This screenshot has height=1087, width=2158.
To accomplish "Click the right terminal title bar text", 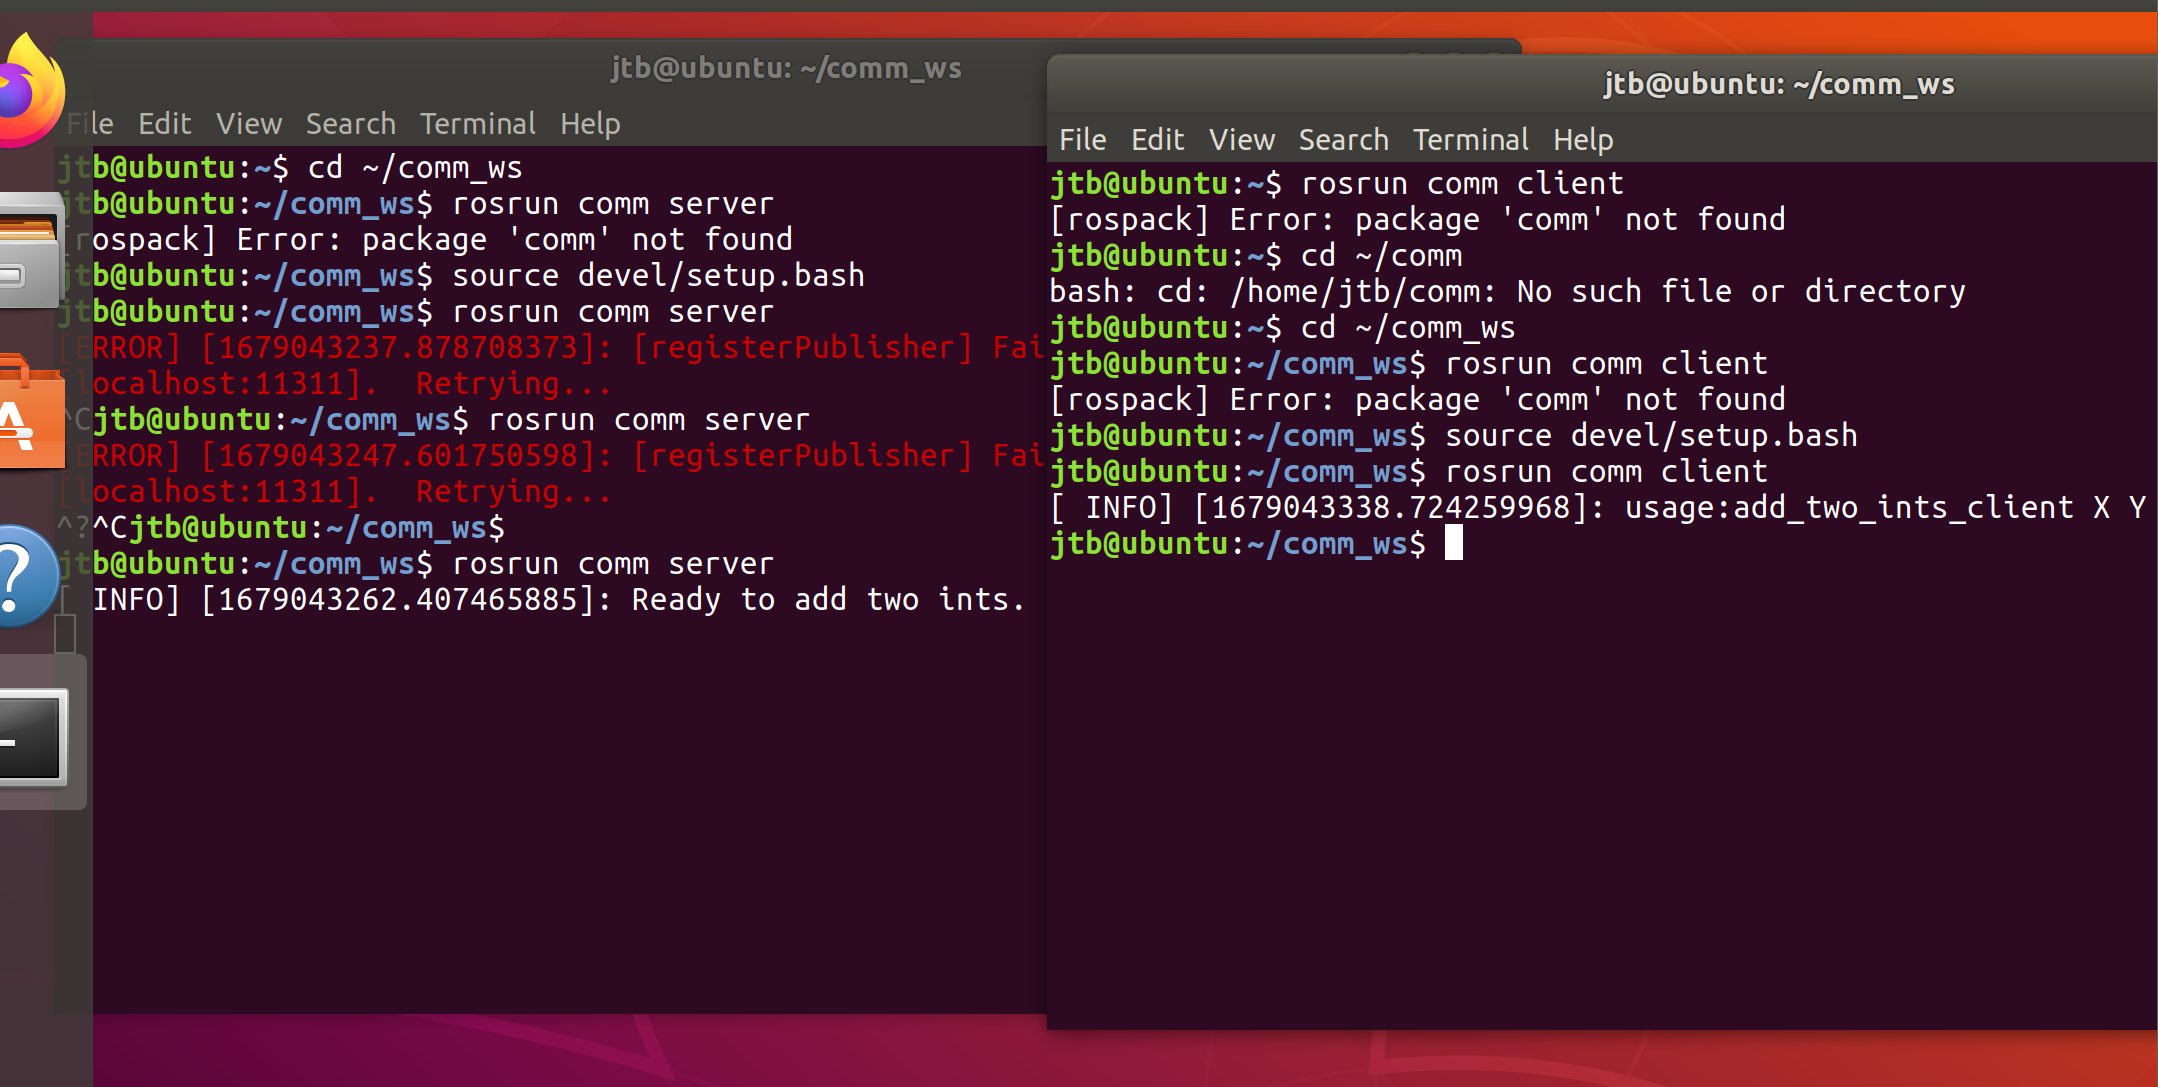I will coord(1779,84).
